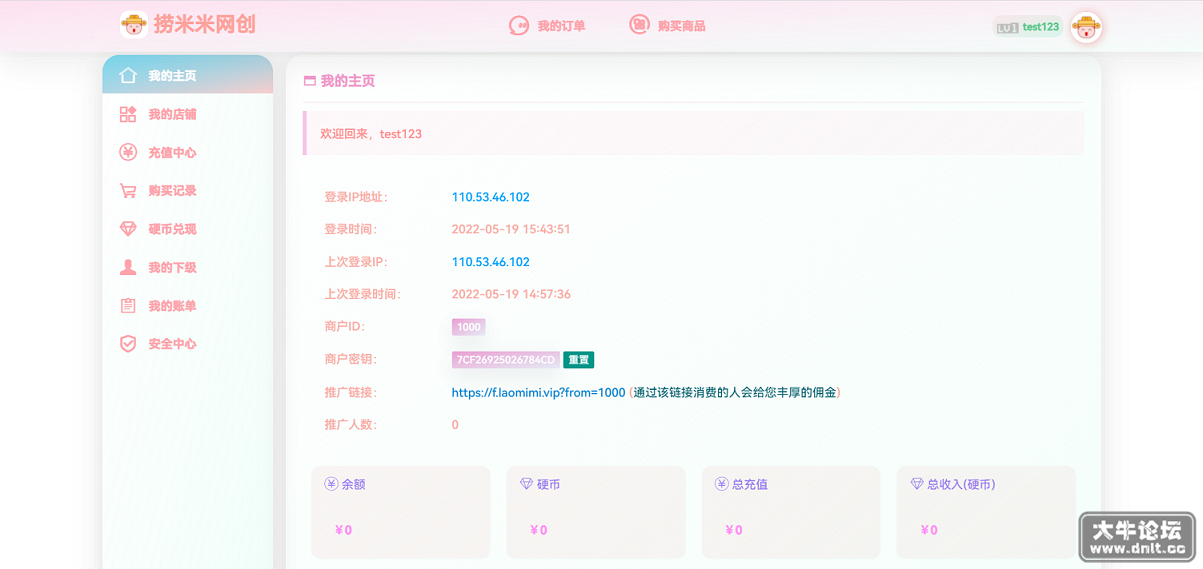Viewport: 1203px width, 569px height.
Task: Click the bill icon beside 我的账单
Action: (x=128, y=305)
